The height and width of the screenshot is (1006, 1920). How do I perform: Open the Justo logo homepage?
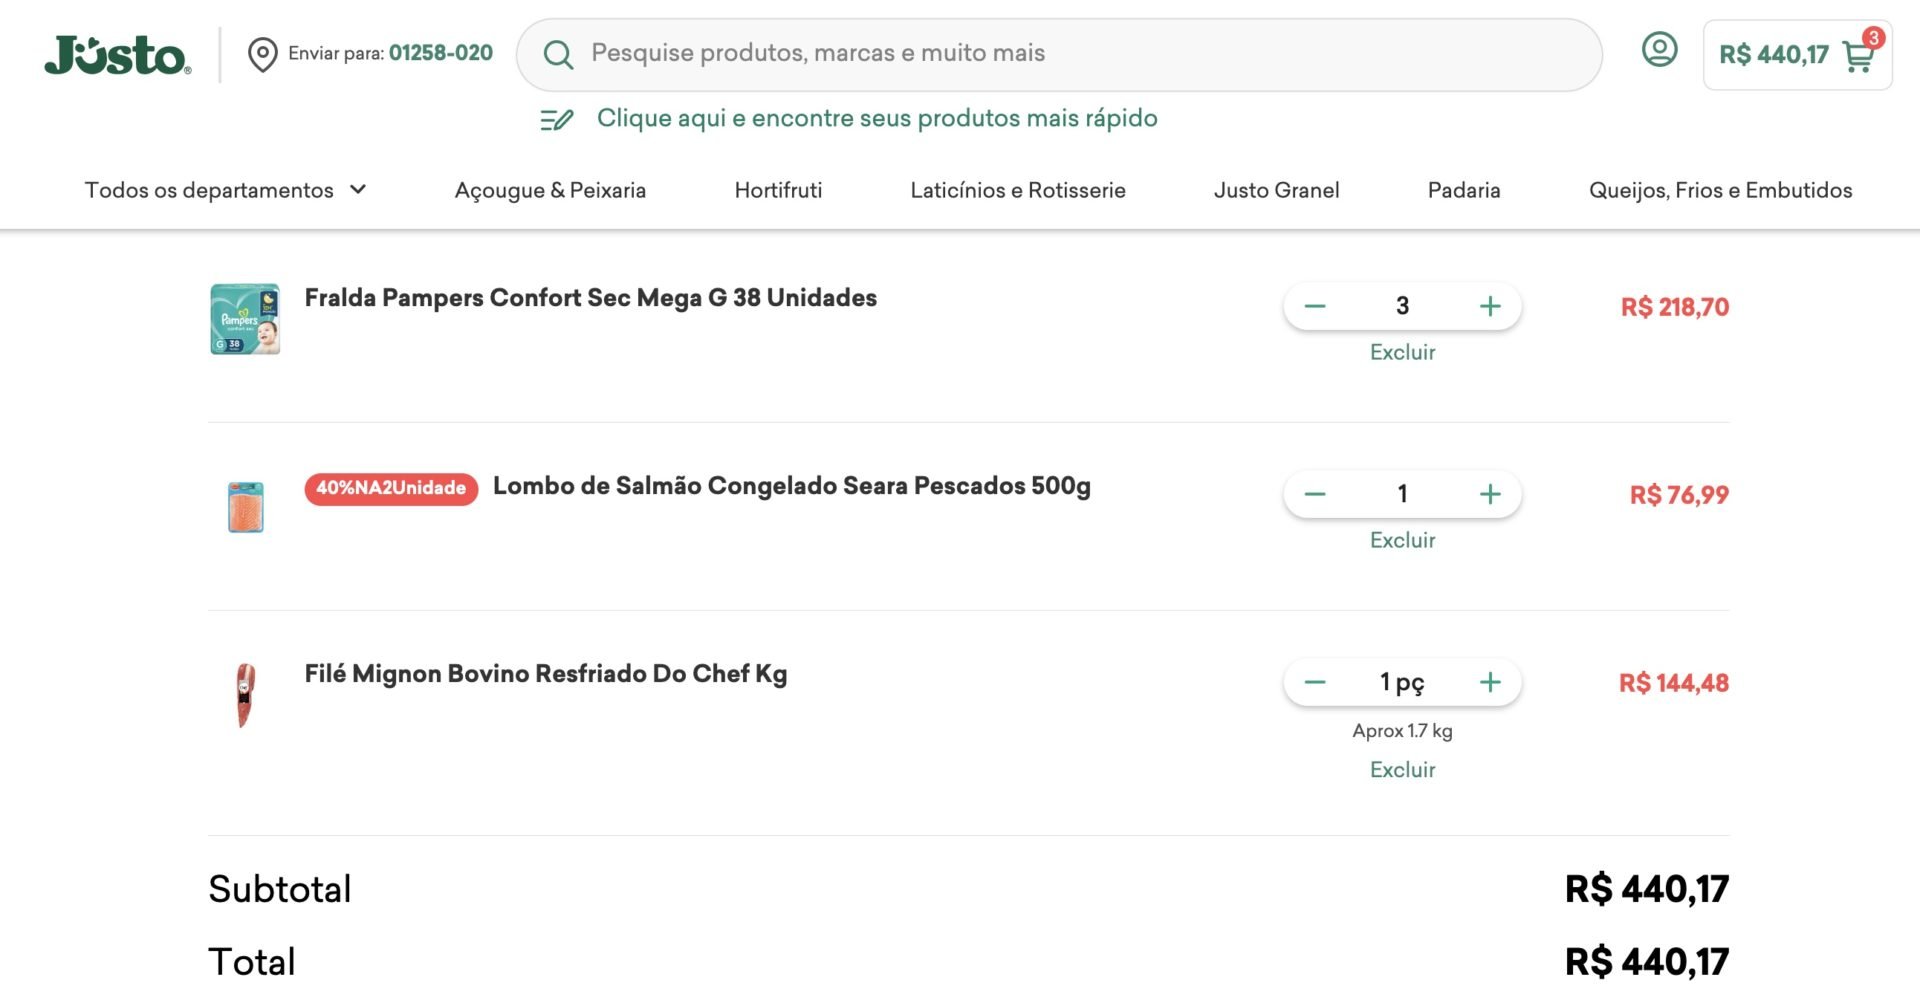(117, 55)
